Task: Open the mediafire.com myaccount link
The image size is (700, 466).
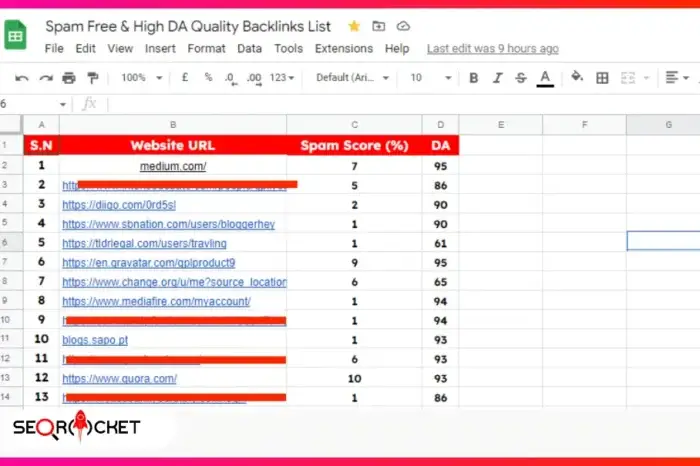Action: pyautogui.click(x=156, y=301)
